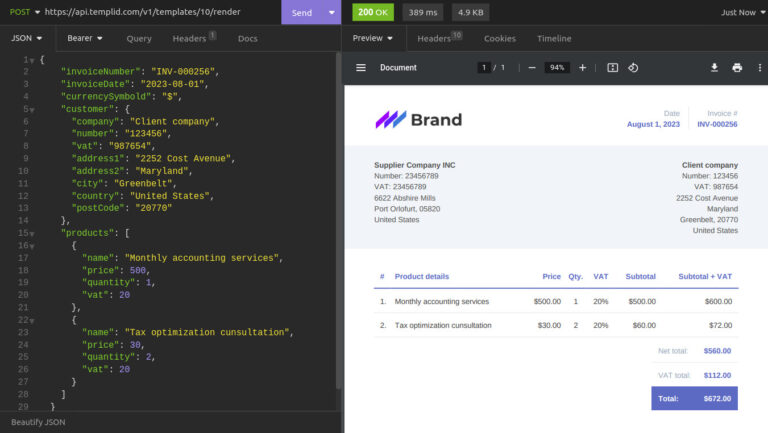The width and height of the screenshot is (768, 433).
Task: Zoom in the PDF document
Action: pyautogui.click(x=583, y=68)
